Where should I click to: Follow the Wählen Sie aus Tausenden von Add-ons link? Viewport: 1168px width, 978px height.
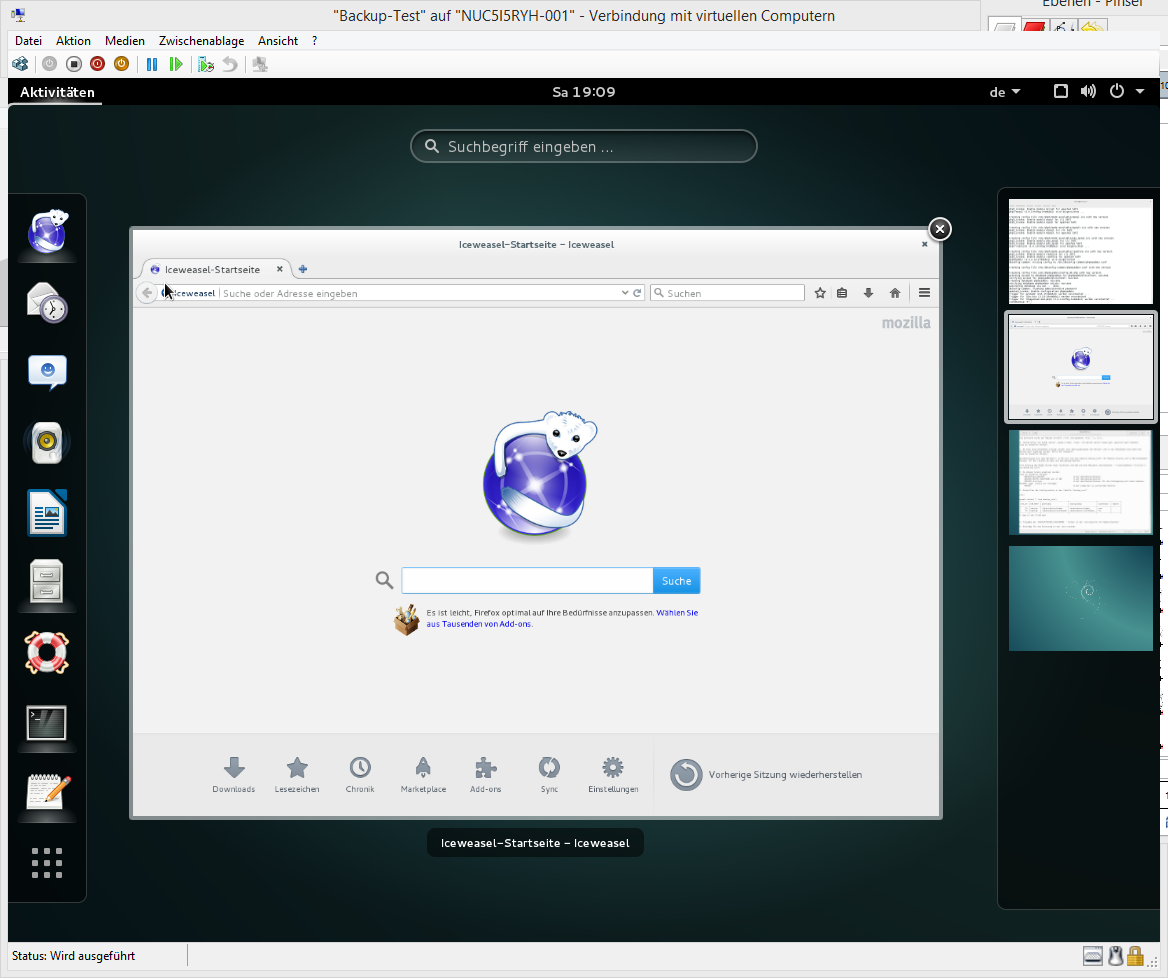[562, 618]
